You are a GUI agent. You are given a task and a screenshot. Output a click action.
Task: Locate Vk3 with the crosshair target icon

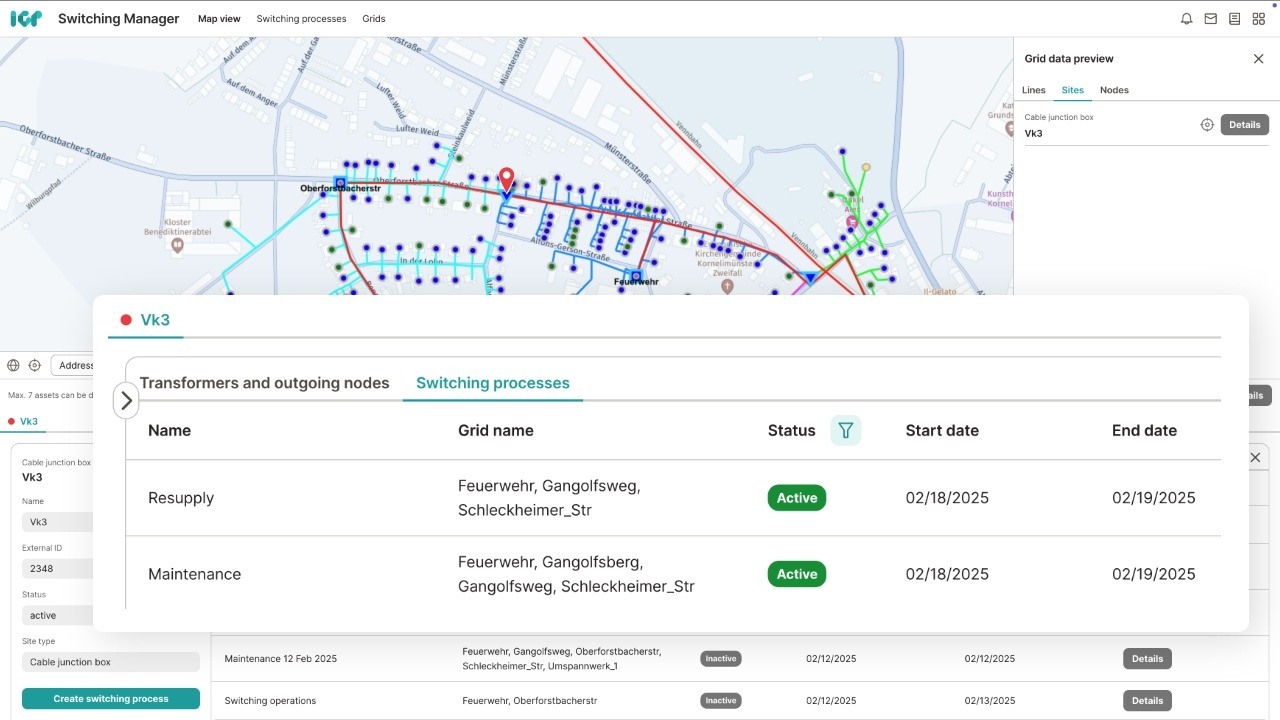(x=1207, y=125)
